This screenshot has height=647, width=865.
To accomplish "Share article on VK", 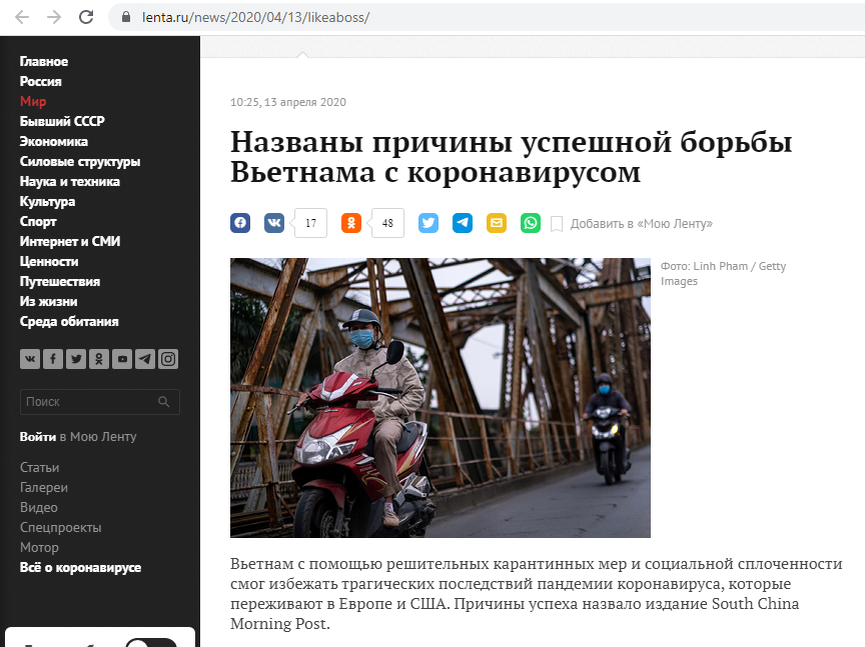I will [274, 223].
